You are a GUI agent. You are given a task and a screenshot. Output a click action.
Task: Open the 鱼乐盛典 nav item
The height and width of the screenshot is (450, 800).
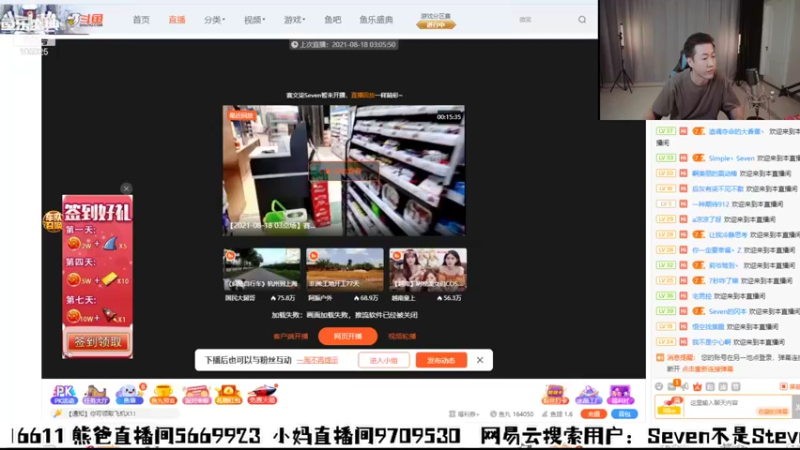376,20
